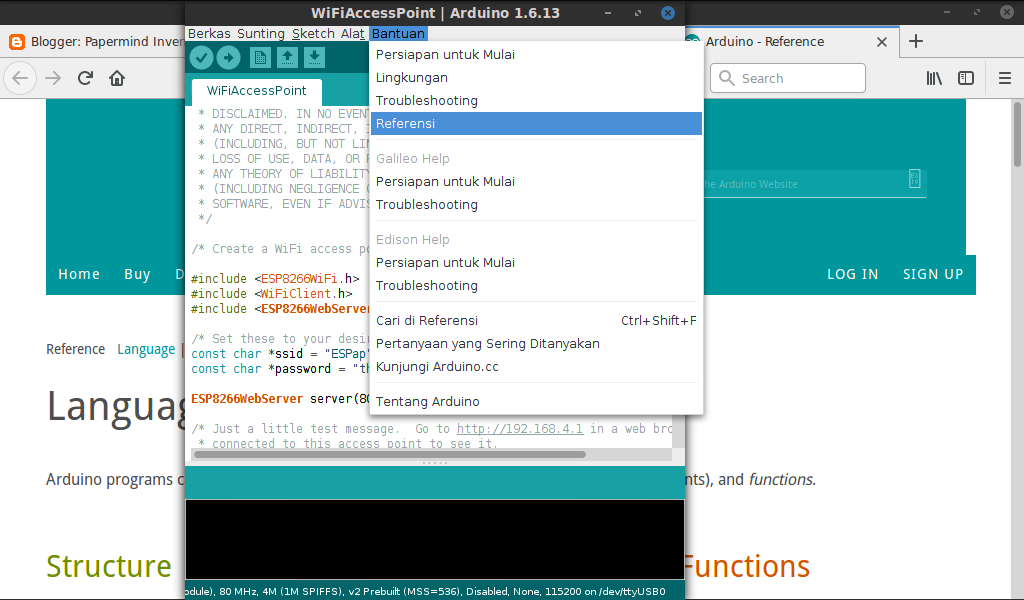Open a new browser tab with the plus button
The height and width of the screenshot is (600, 1024).
click(916, 42)
